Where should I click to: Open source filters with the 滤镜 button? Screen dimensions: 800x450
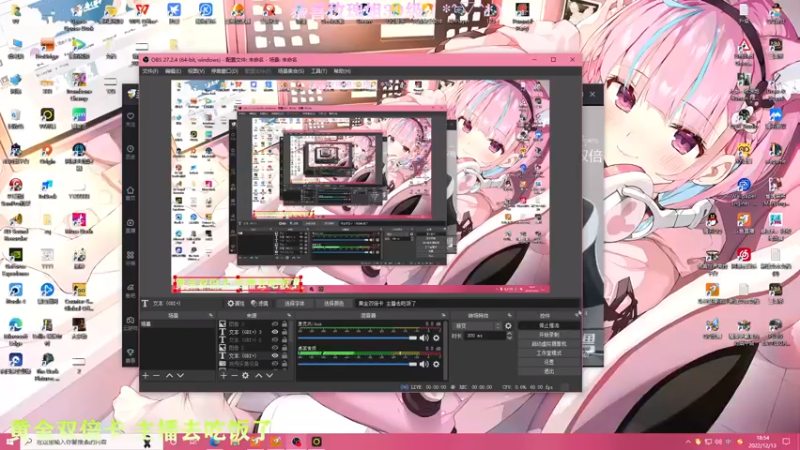pos(260,304)
